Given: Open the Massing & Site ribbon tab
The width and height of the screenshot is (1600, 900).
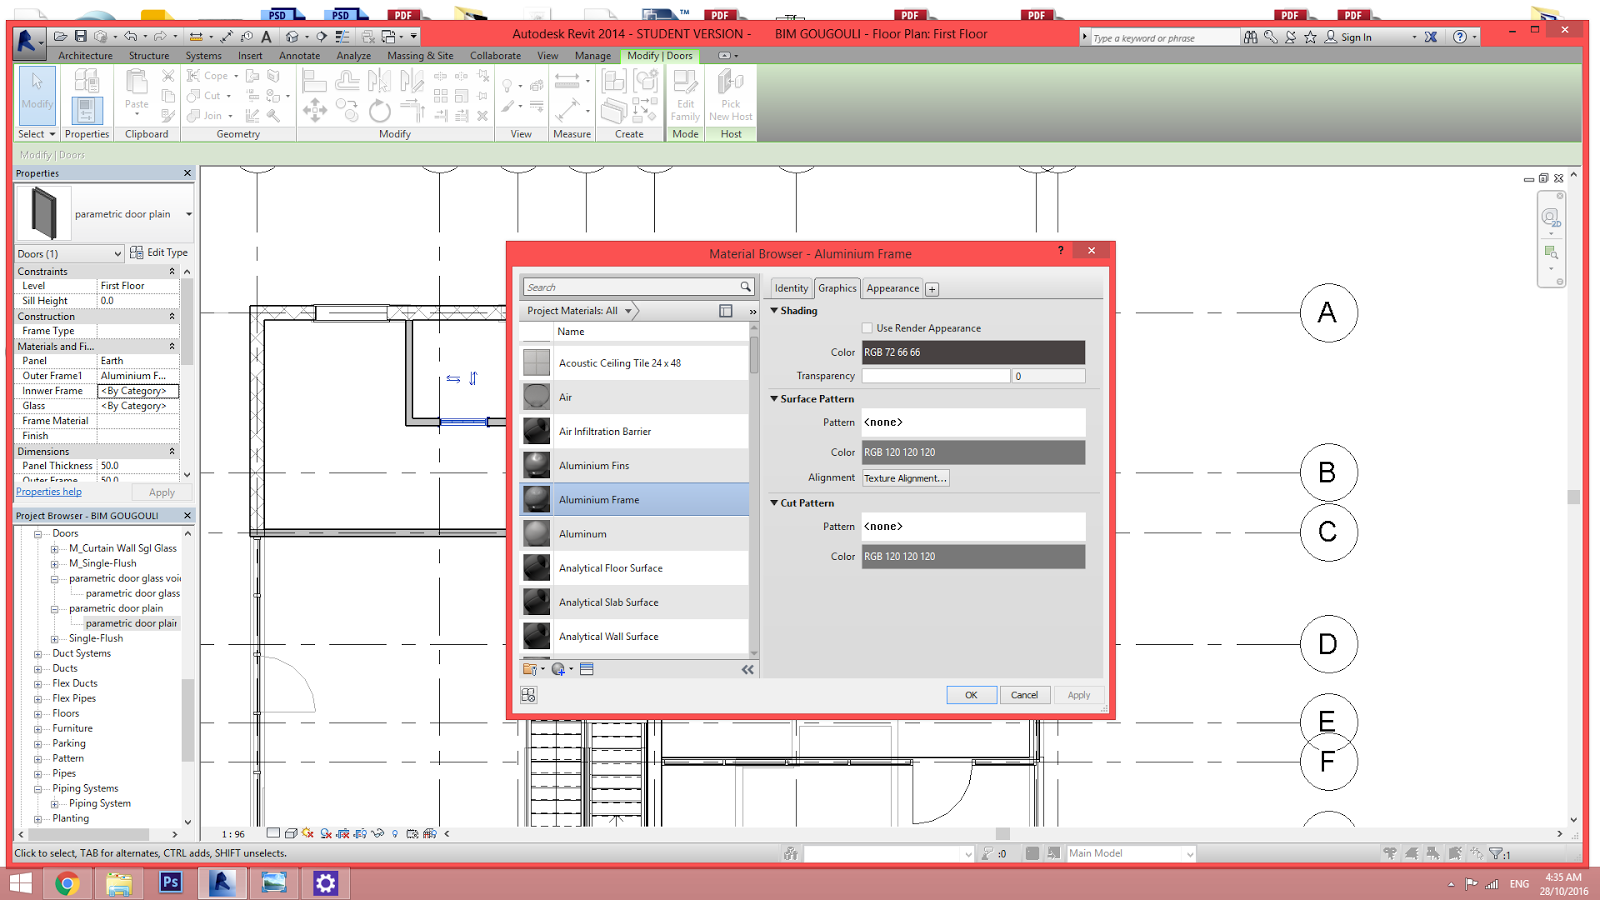Looking at the screenshot, I should [420, 56].
